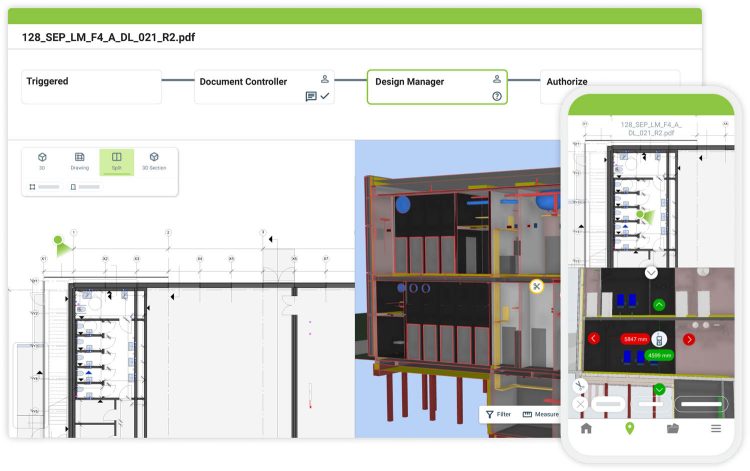
Task: Click the Filter tool in 3D viewer
Action: point(498,414)
